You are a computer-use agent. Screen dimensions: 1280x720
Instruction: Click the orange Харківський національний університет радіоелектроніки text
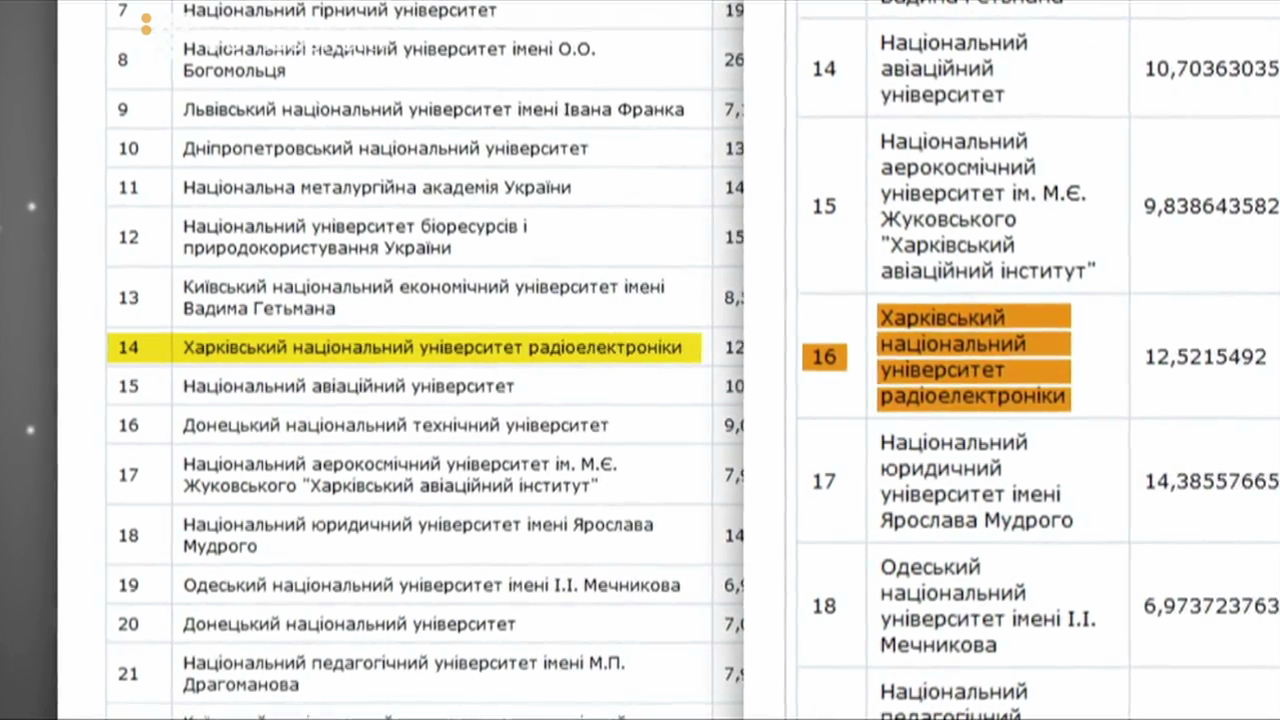pos(973,357)
